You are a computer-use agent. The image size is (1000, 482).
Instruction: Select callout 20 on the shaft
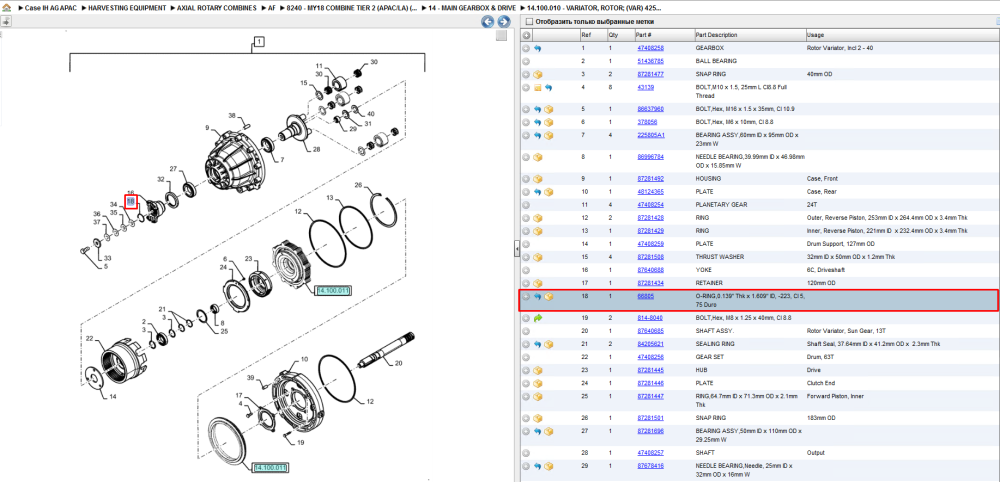tap(398, 364)
